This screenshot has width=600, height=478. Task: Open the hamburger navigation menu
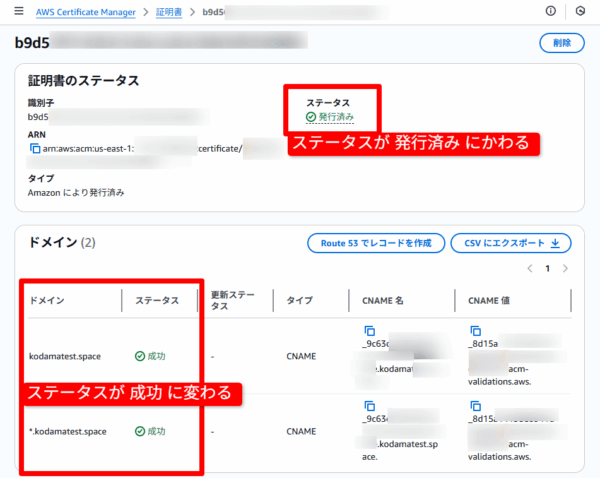point(17,11)
